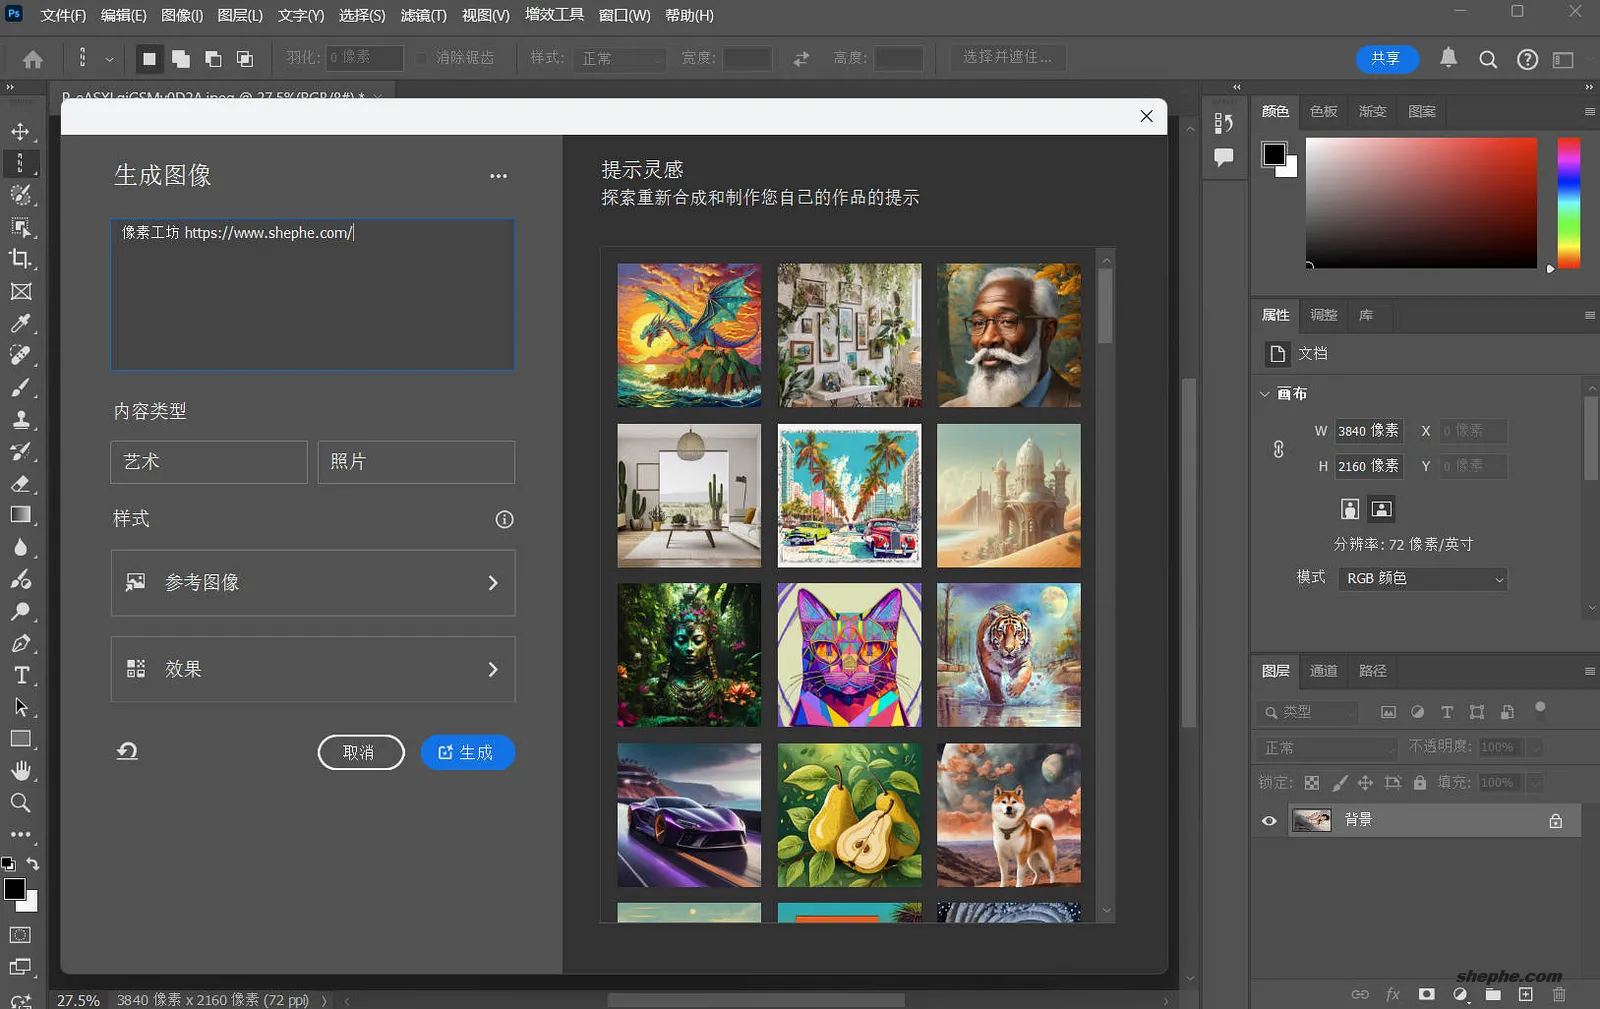Screen dimensions: 1600x1009
Task: Open the color mode RGB dropdown
Action: (1422, 579)
